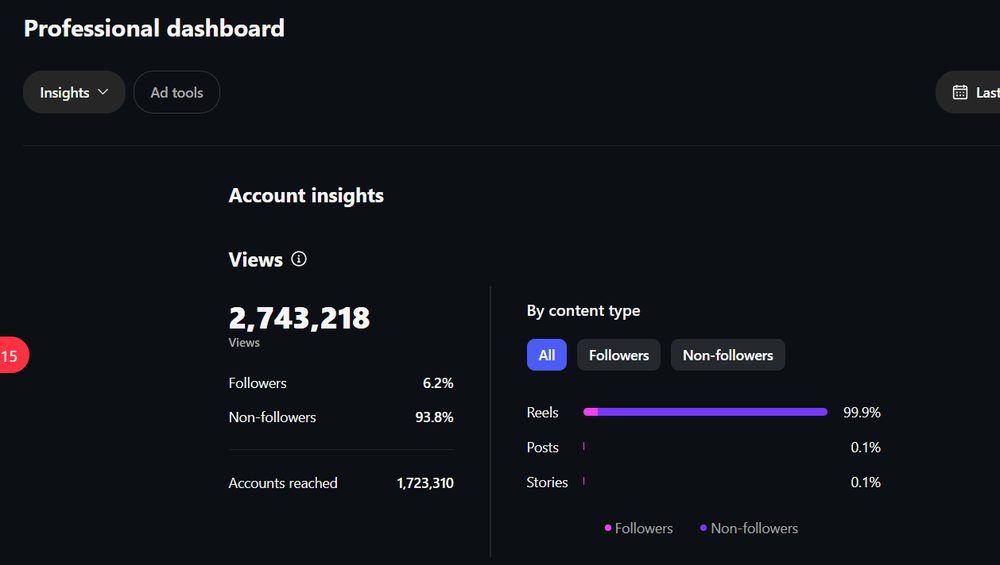Click the 2,743,218 views total

coord(299,318)
